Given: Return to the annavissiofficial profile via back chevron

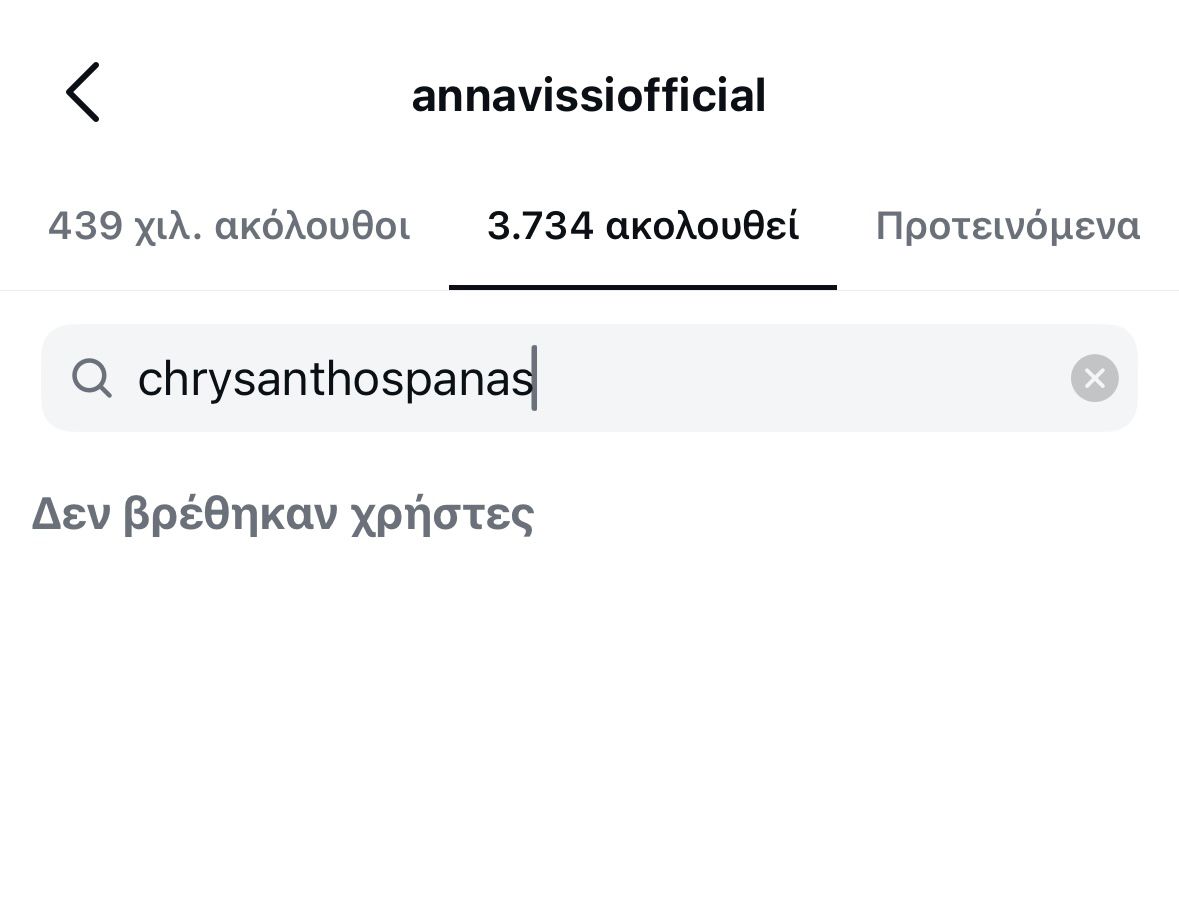Looking at the screenshot, I should click(83, 92).
